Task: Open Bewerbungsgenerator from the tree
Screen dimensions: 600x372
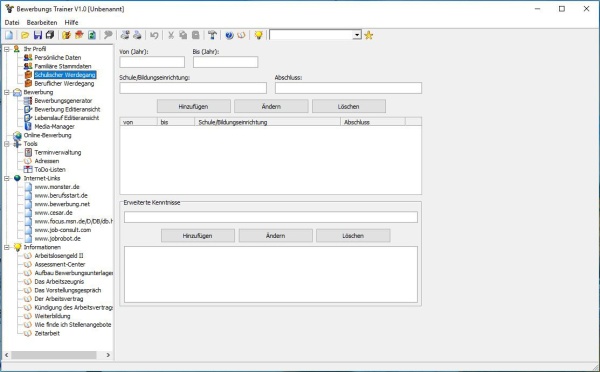Action: coord(63,101)
